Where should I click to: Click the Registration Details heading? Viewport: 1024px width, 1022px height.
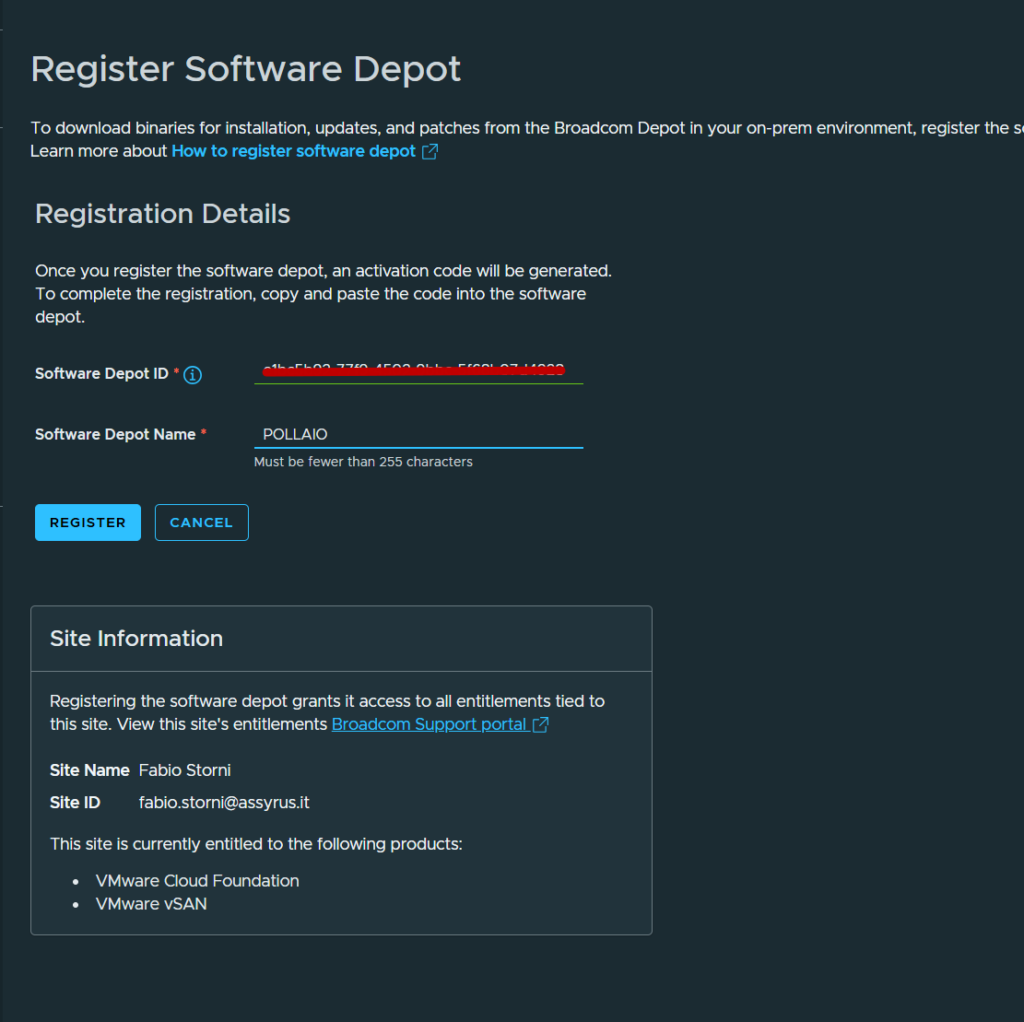163,214
